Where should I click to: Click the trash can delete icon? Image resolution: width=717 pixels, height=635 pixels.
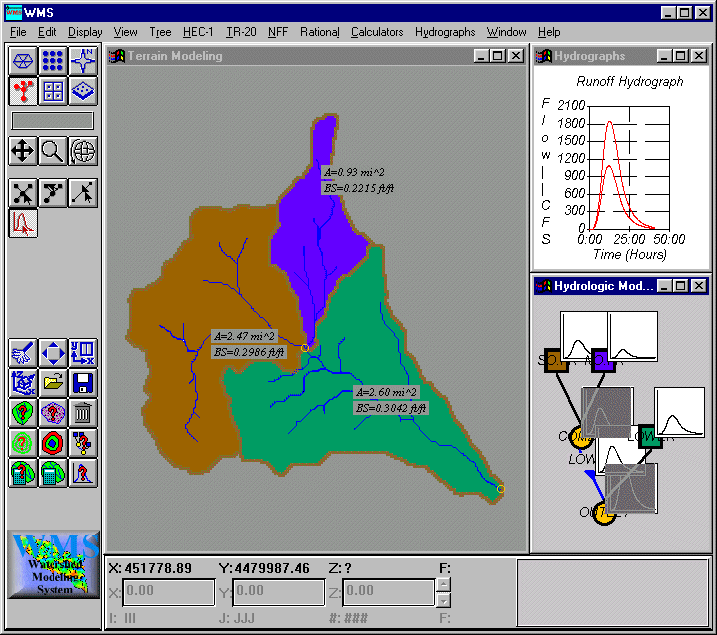tap(83, 412)
